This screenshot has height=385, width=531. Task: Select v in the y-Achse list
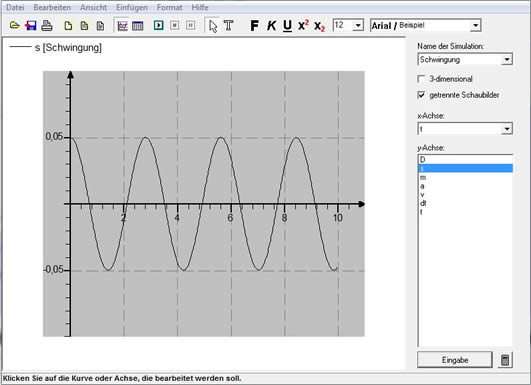tap(465, 195)
